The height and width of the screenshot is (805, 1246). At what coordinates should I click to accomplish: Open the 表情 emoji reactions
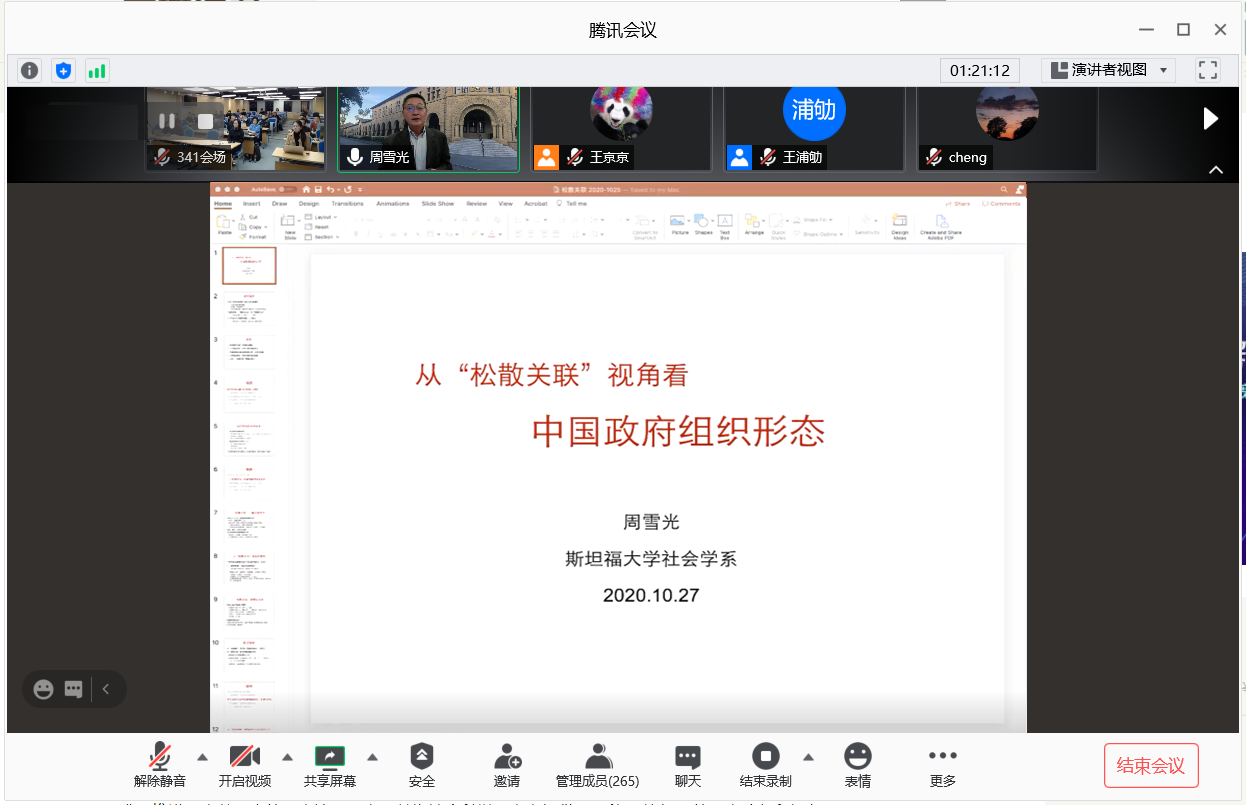pos(857,765)
